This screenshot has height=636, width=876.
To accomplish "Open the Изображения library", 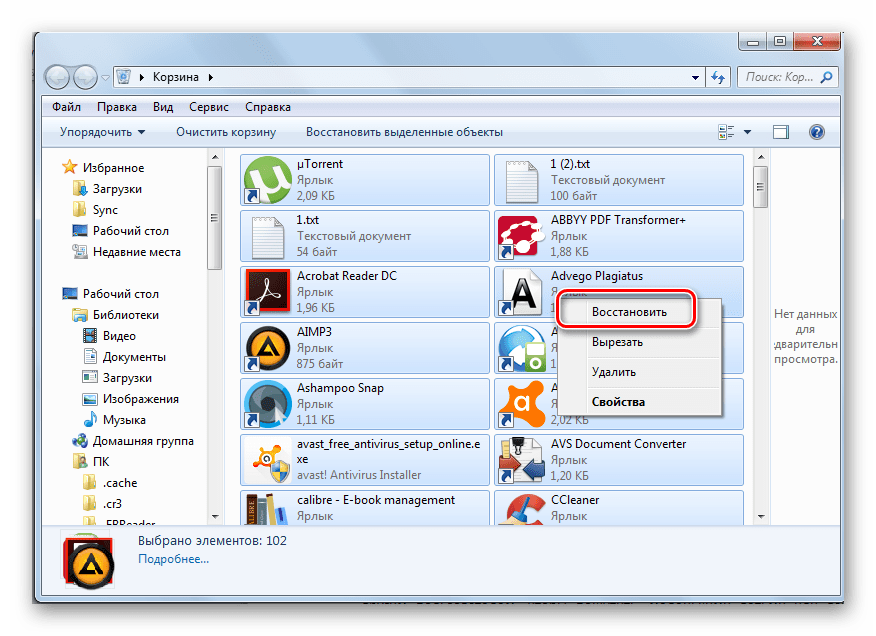I will tap(141, 399).
